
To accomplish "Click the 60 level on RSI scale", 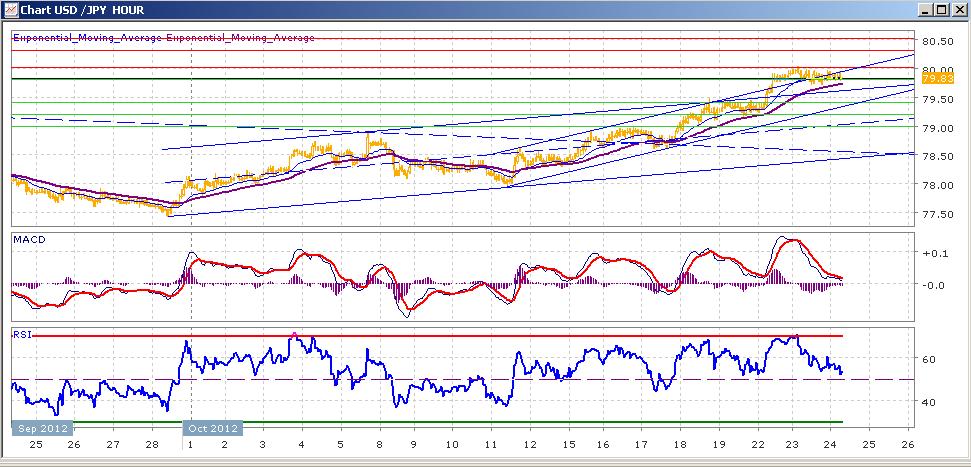I will coord(928,359).
